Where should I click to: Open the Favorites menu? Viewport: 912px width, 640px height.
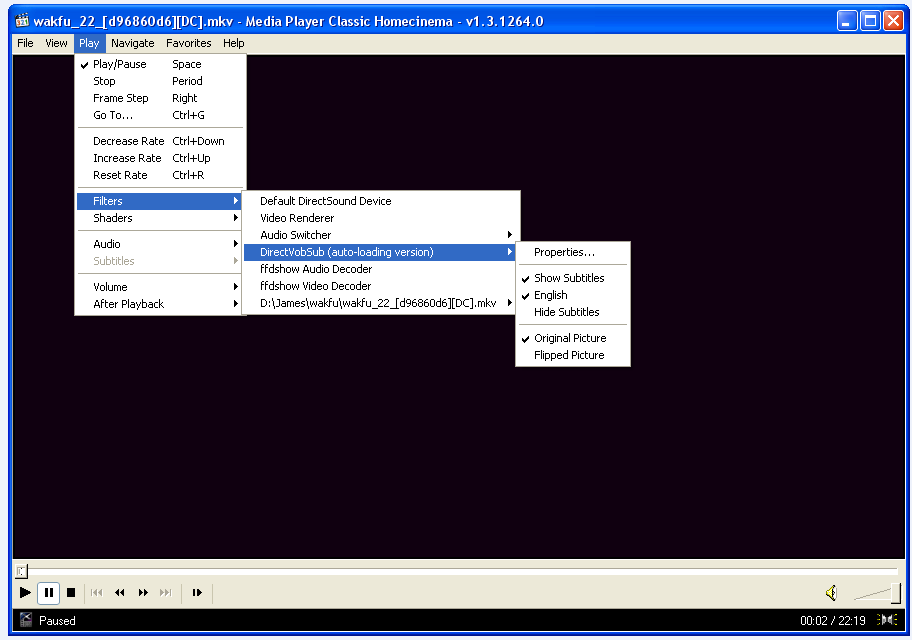[x=189, y=43]
